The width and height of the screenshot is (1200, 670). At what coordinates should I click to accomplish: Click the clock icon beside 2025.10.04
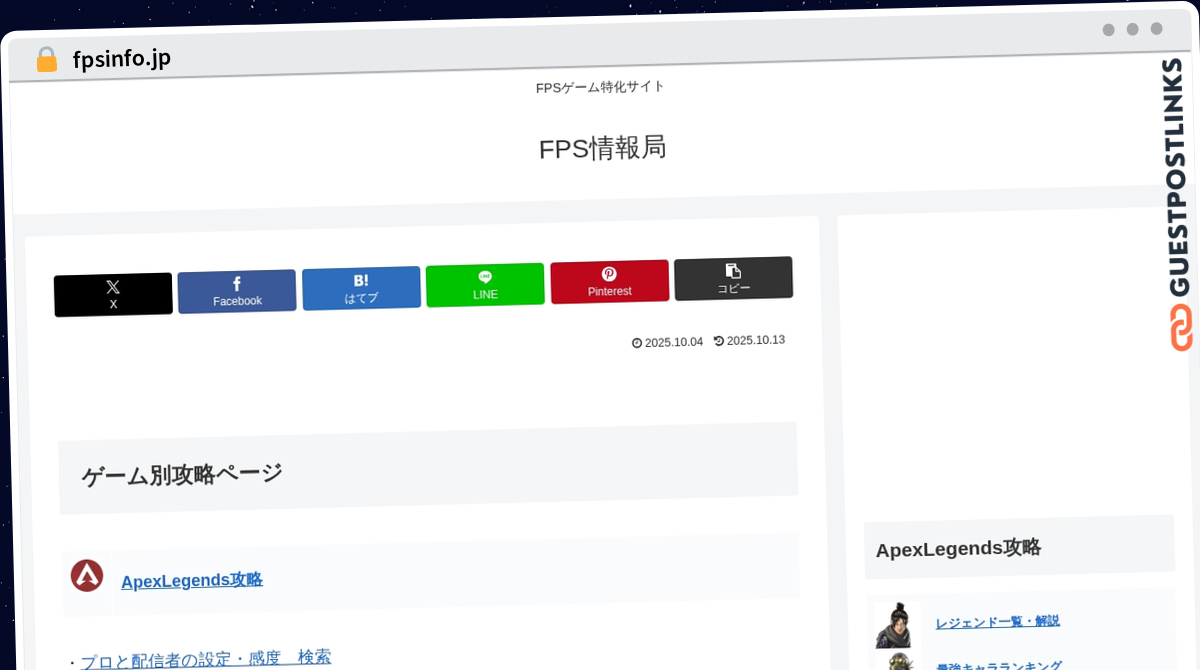(x=637, y=343)
